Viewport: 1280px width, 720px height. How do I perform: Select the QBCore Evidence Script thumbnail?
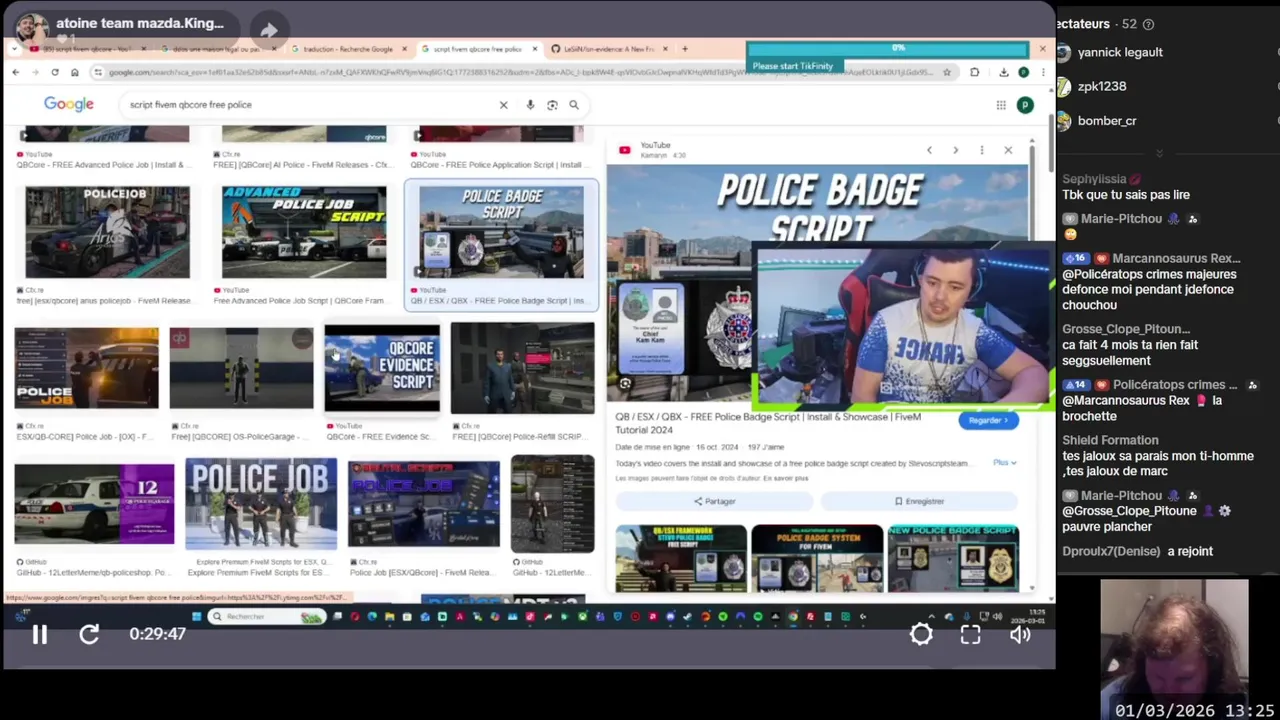coord(382,368)
